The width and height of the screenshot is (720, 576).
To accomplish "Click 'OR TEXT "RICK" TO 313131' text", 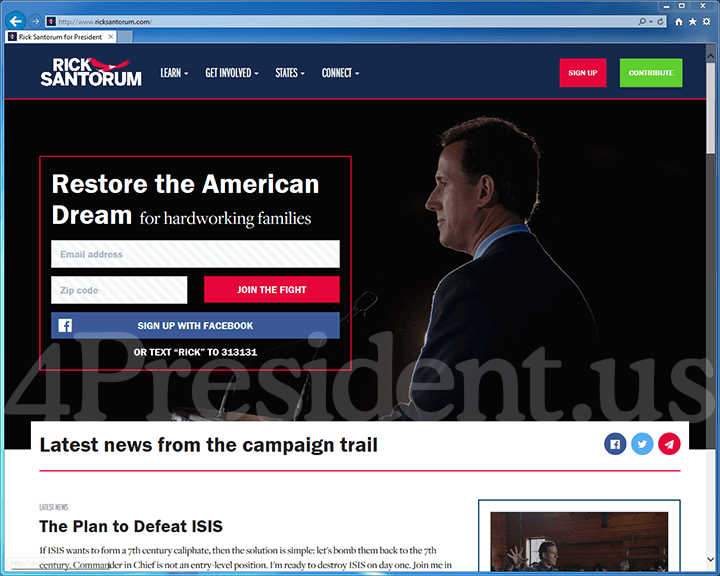I will point(195,352).
